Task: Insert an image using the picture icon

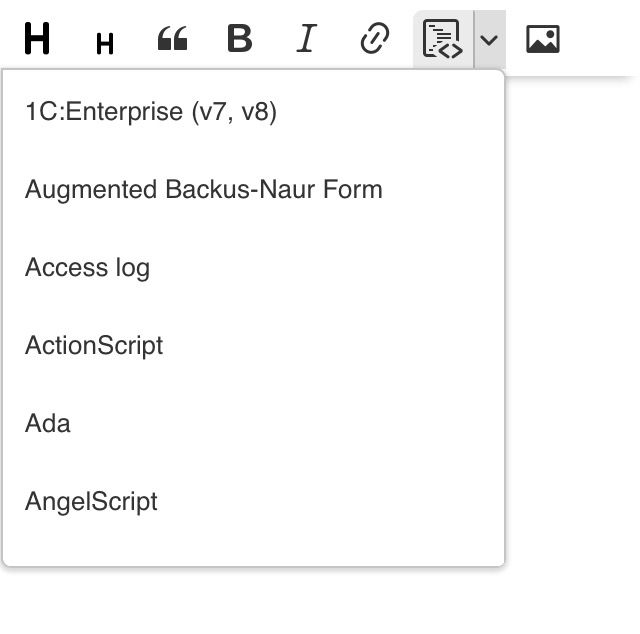Action: point(542,39)
